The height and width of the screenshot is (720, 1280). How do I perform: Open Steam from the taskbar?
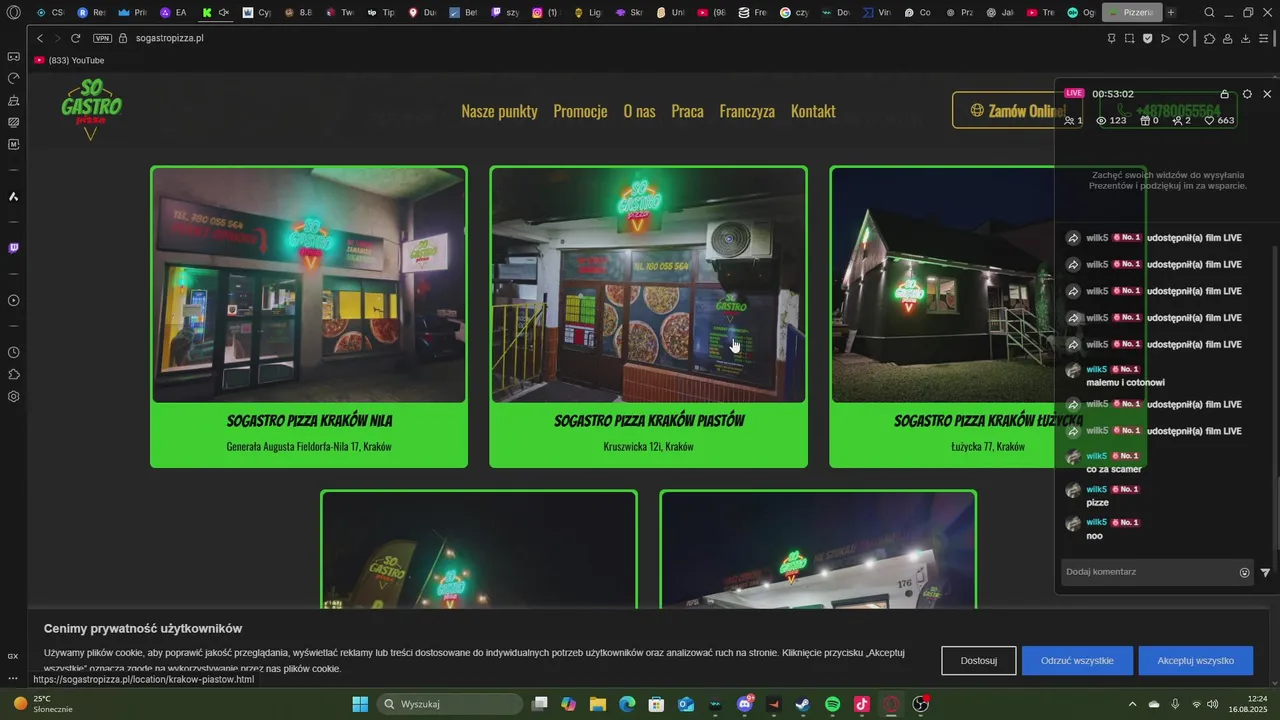coord(803,704)
